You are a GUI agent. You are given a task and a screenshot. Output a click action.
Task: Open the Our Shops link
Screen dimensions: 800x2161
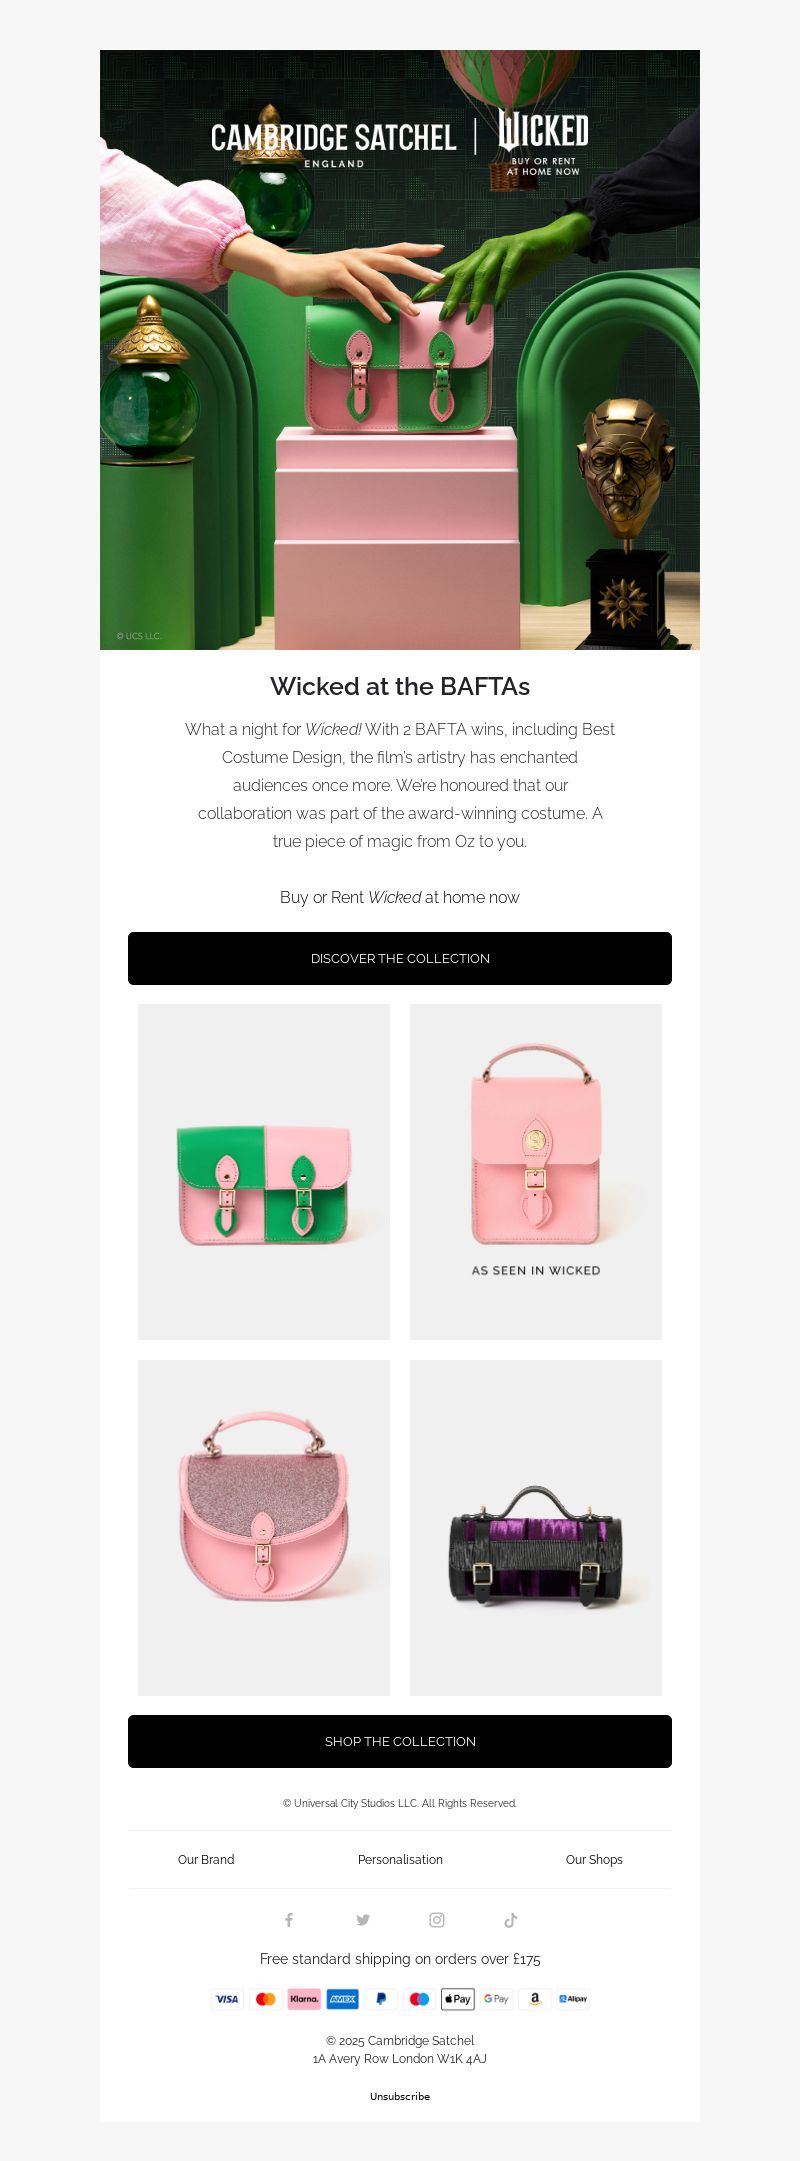tap(594, 1860)
